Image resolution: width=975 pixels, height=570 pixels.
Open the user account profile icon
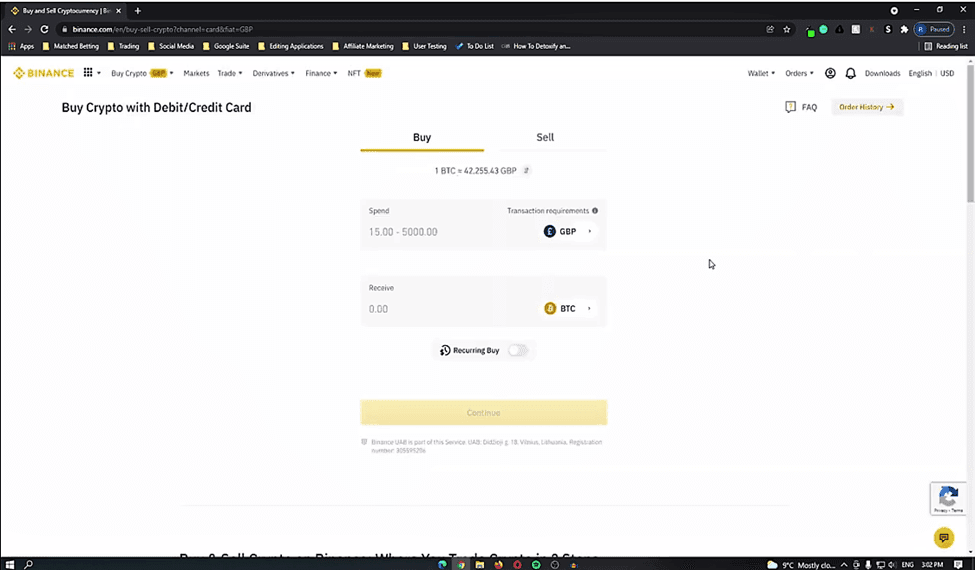pos(829,73)
